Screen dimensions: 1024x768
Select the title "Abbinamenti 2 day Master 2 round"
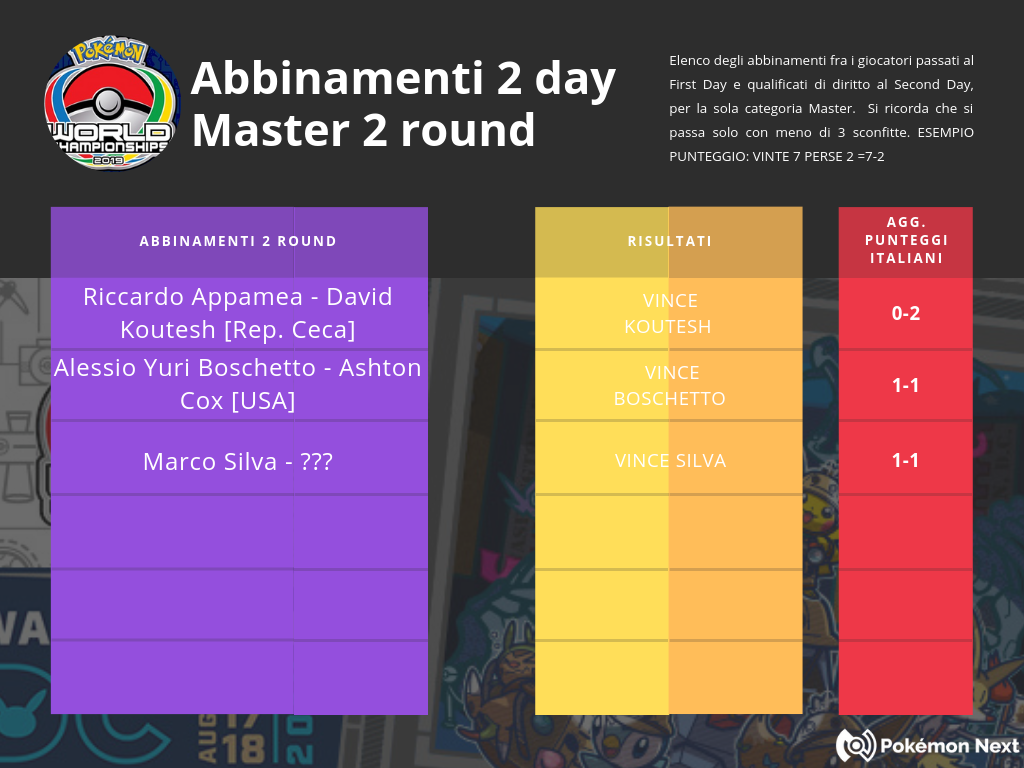coord(402,104)
